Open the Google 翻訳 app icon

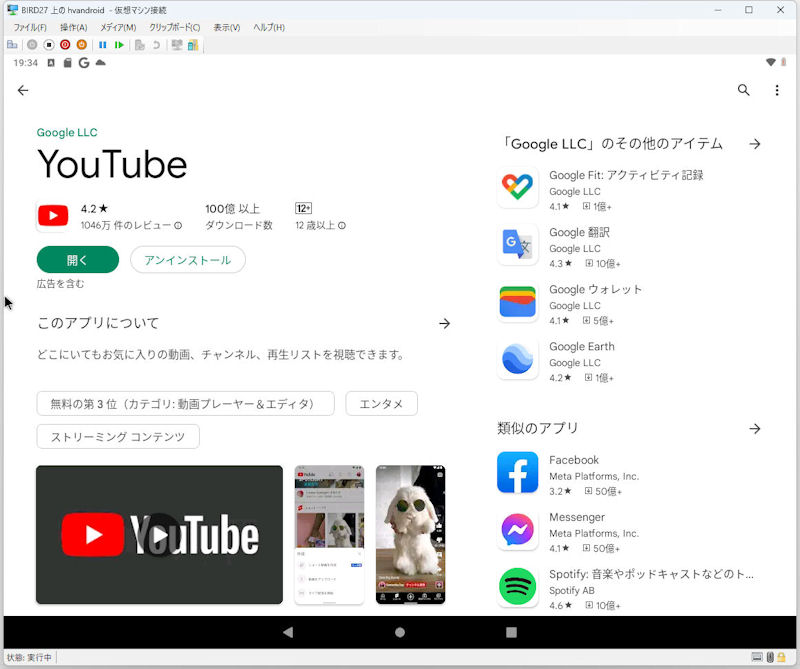coord(517,244)
